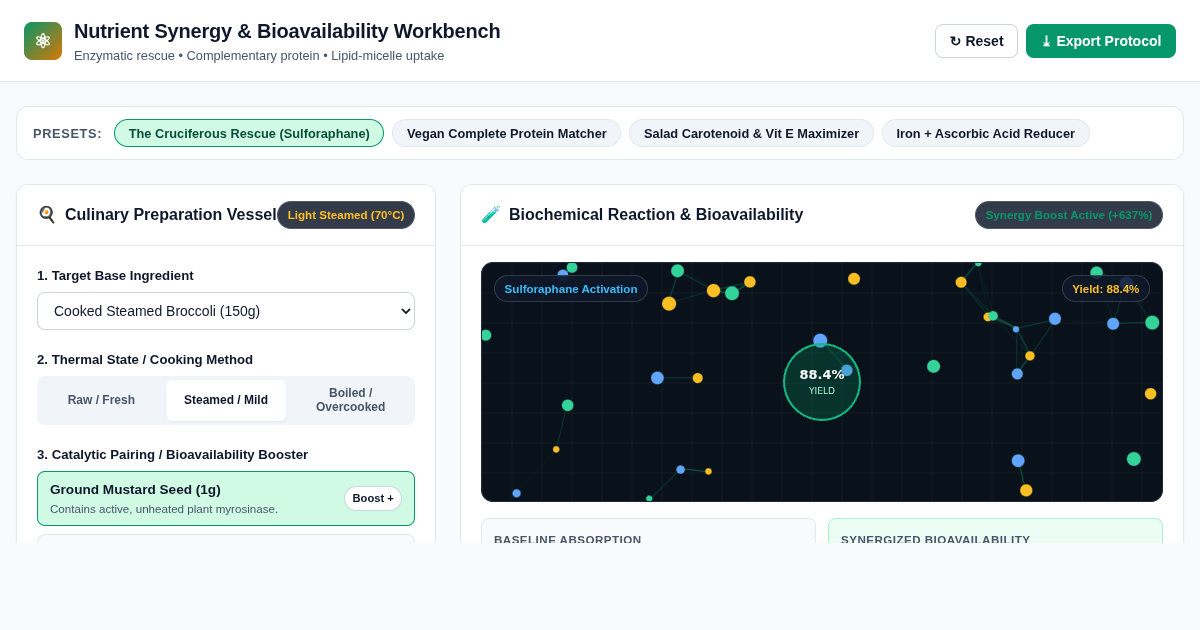The width and height of the screenshot is (1200, 630).
Task: Set thermal state to Boiled / Overcooked
Action: pyautogui.click(x=350, y=400)
